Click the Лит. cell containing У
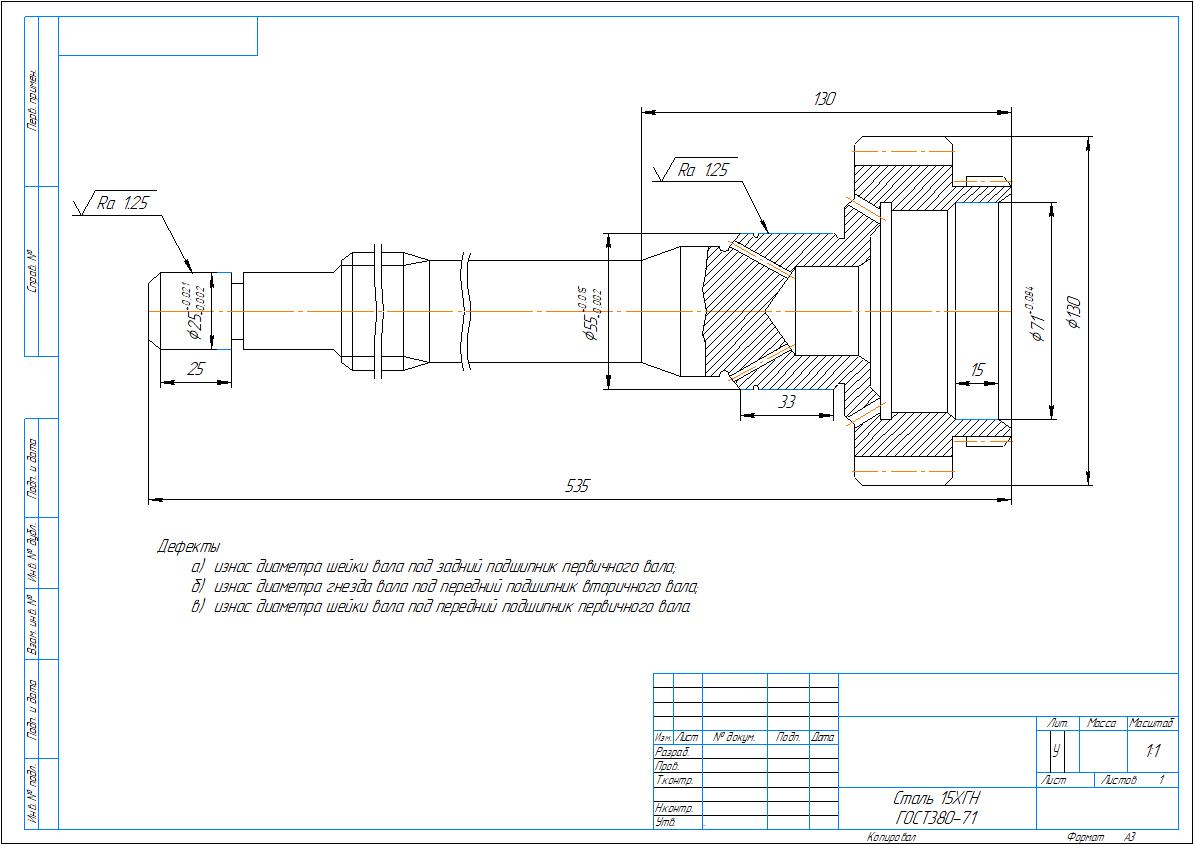Screen dimensions: 1194x846 1058,751
